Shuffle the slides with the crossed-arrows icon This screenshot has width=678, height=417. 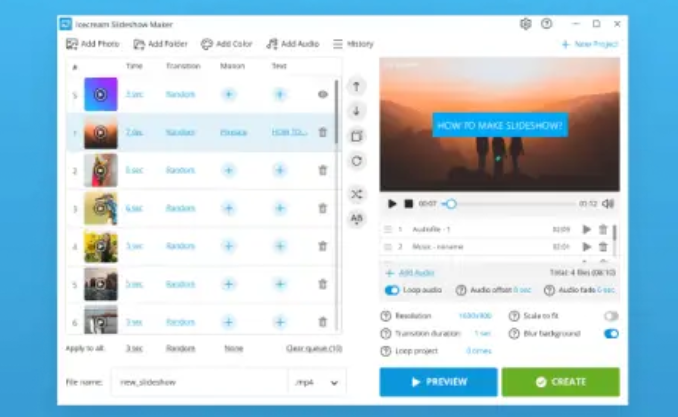point(356,194)
